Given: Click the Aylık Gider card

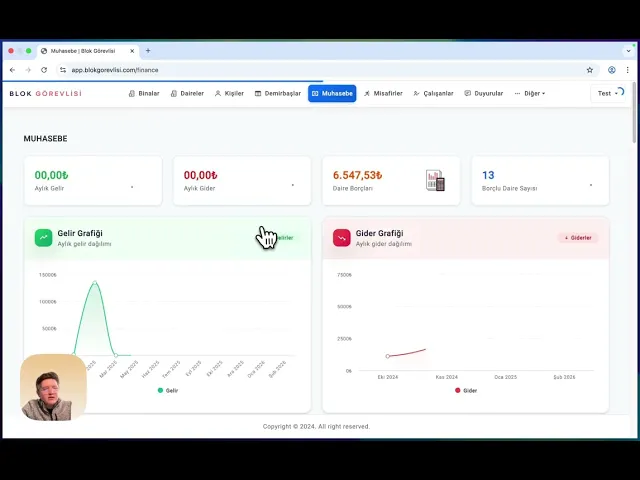Looking at the screenshot, I should 242,181.
